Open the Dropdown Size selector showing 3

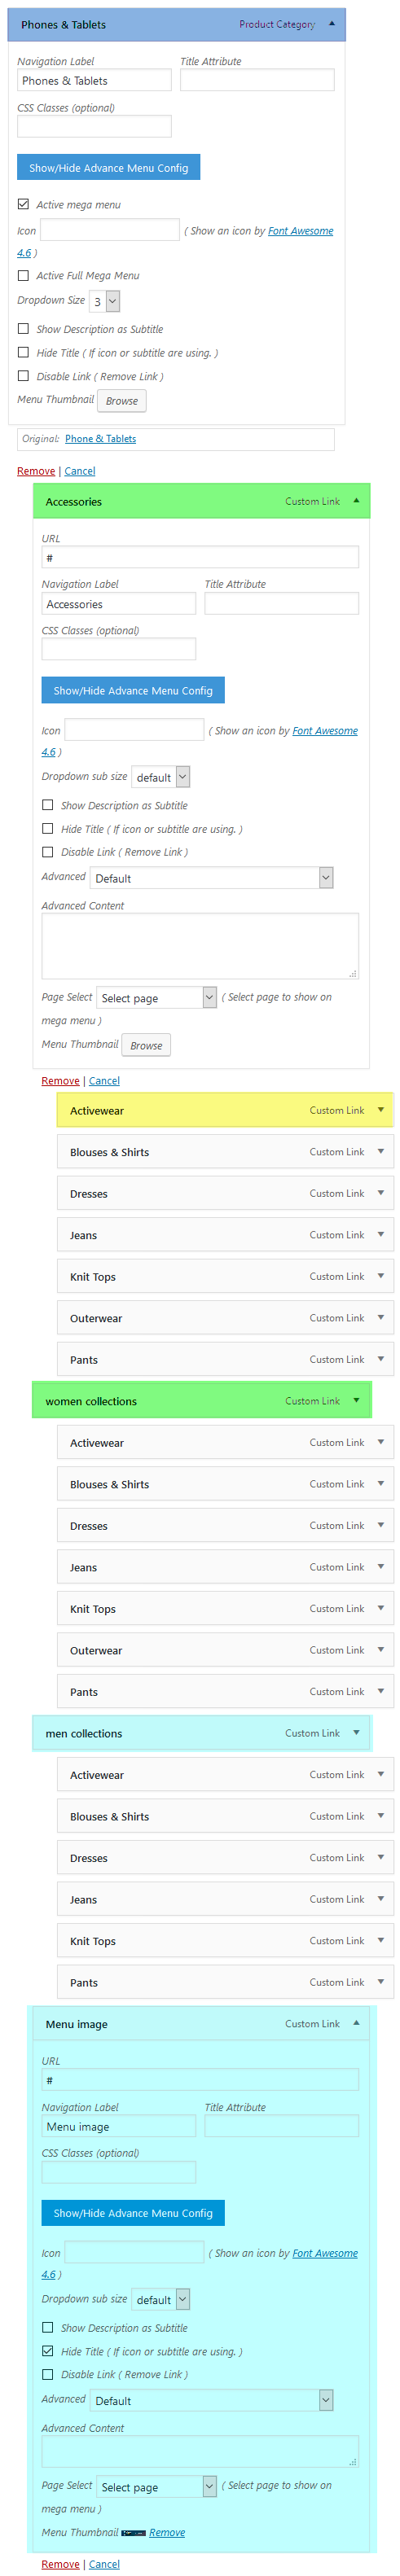click(104, 301)
